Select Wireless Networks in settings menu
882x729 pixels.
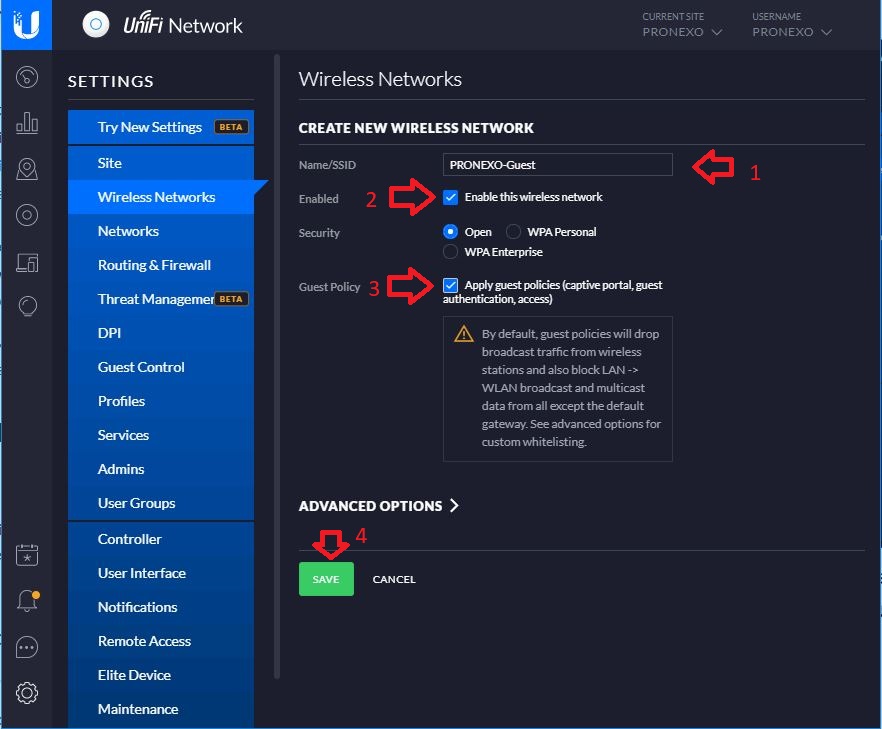[161, 197]
